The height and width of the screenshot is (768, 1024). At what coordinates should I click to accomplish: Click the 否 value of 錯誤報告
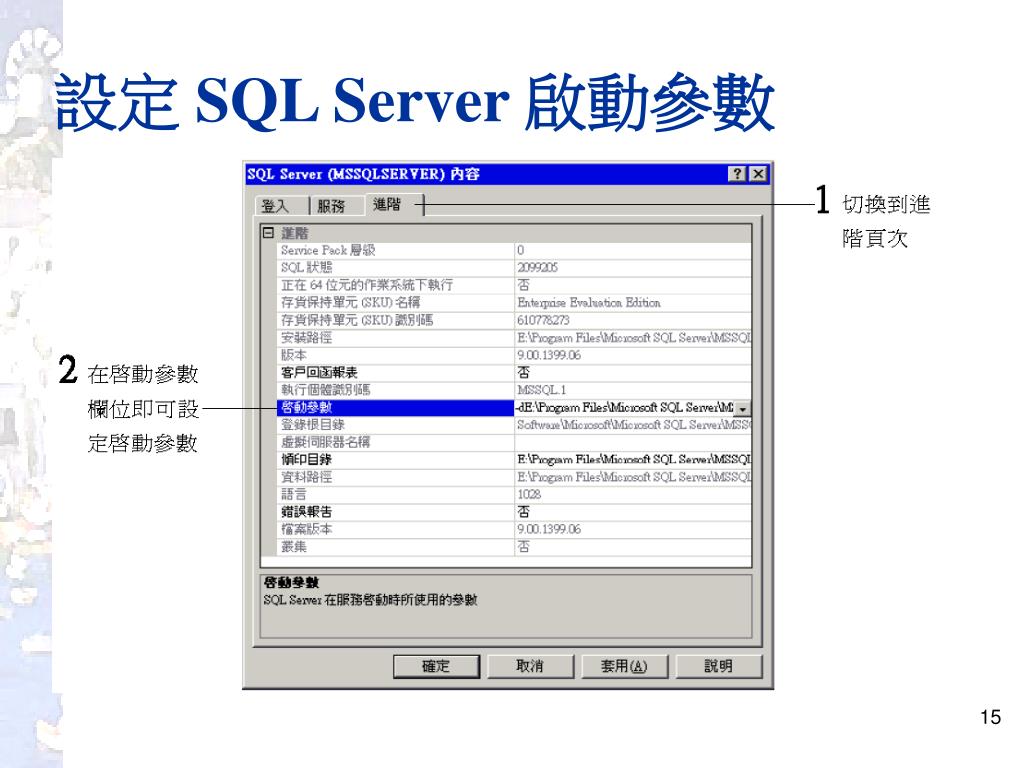tap(524, 512)
